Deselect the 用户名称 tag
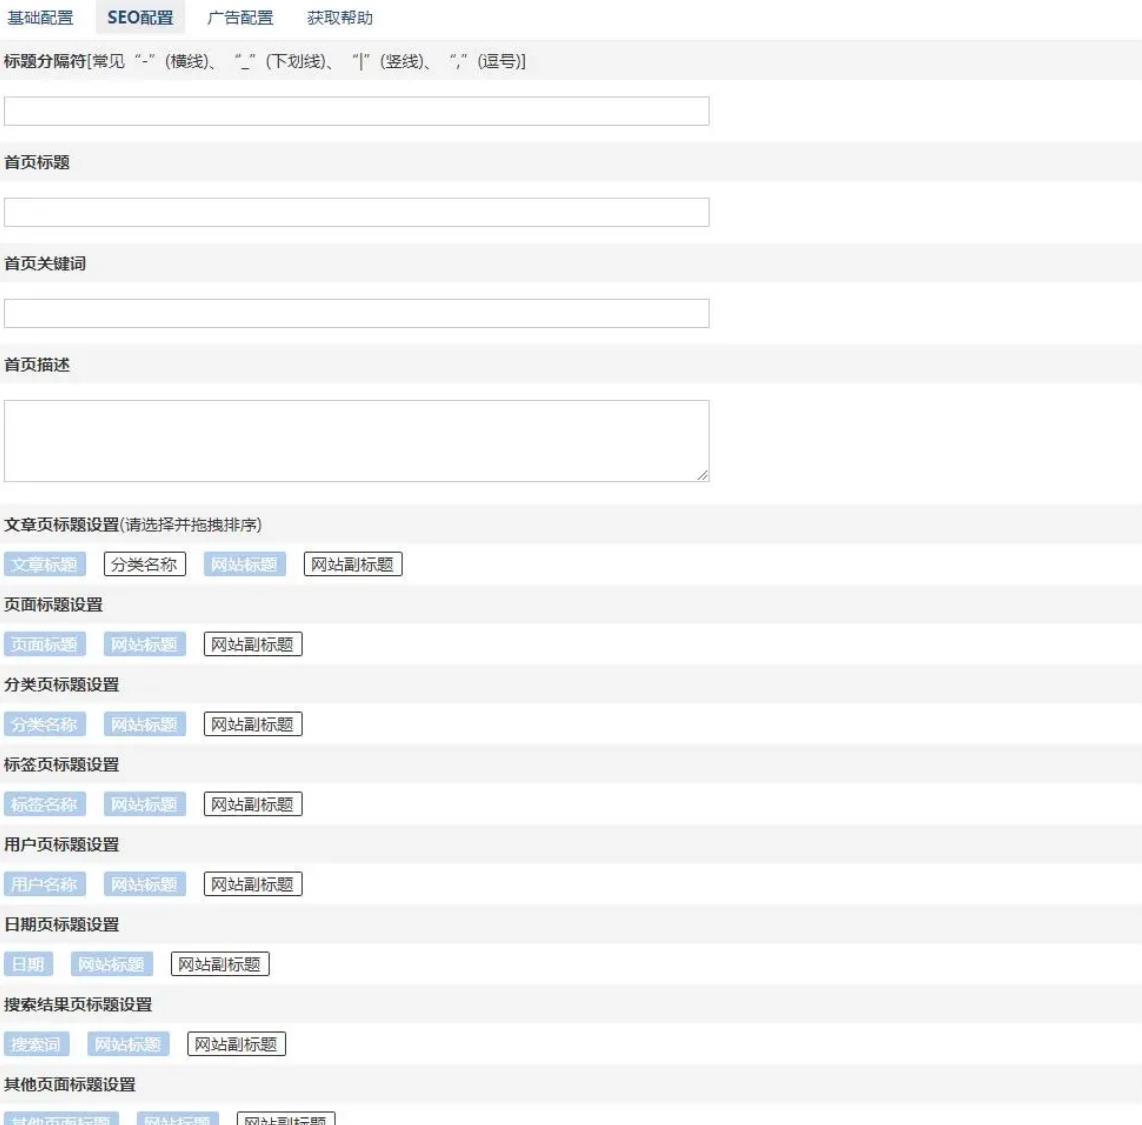 click(x=45, y=884)
